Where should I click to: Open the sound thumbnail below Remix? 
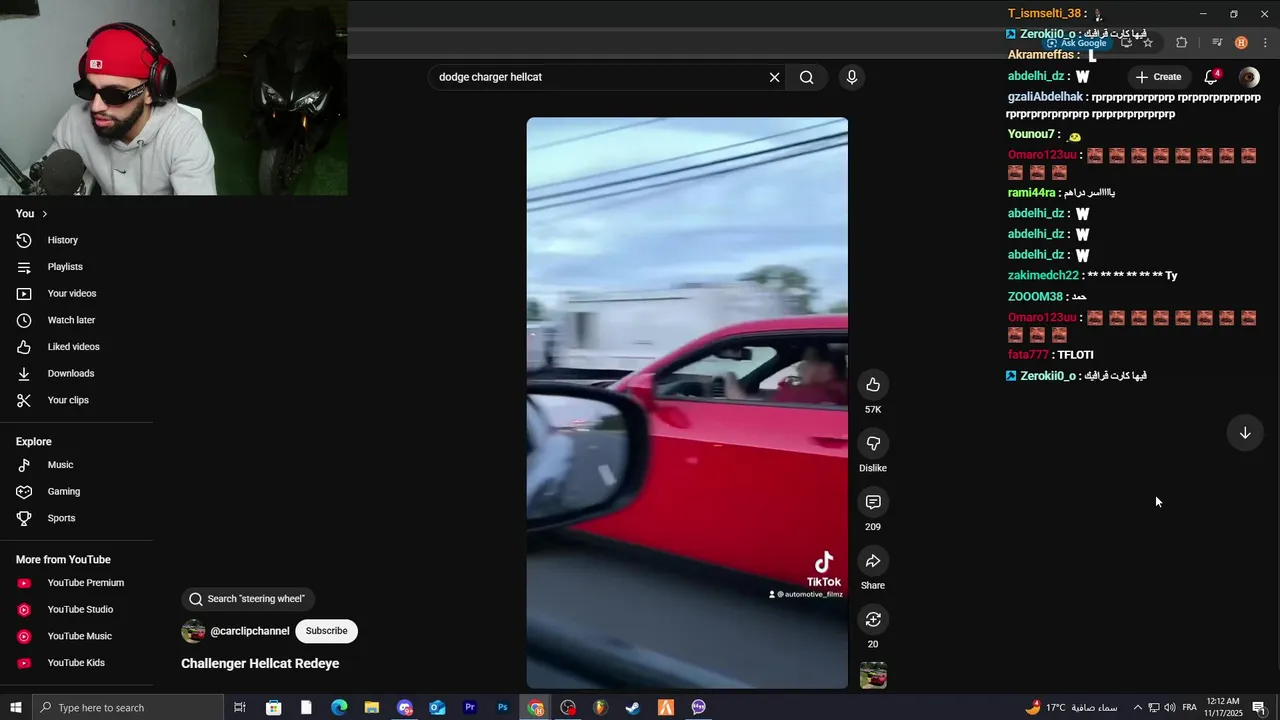coord(873,676)
